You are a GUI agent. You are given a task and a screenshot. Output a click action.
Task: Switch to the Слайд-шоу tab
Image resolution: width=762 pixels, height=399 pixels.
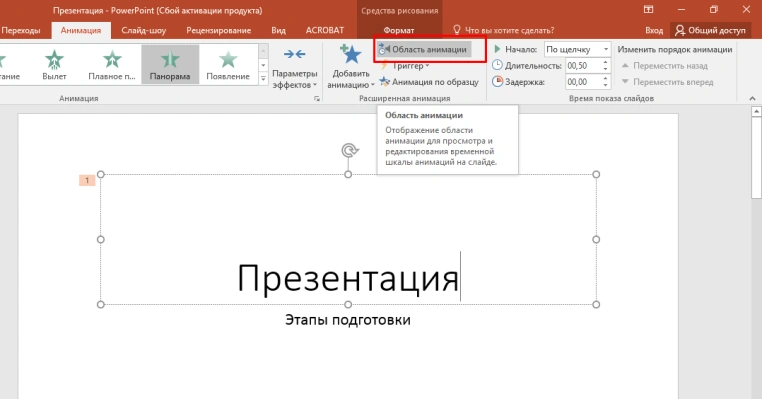click(x=143, y=30)
